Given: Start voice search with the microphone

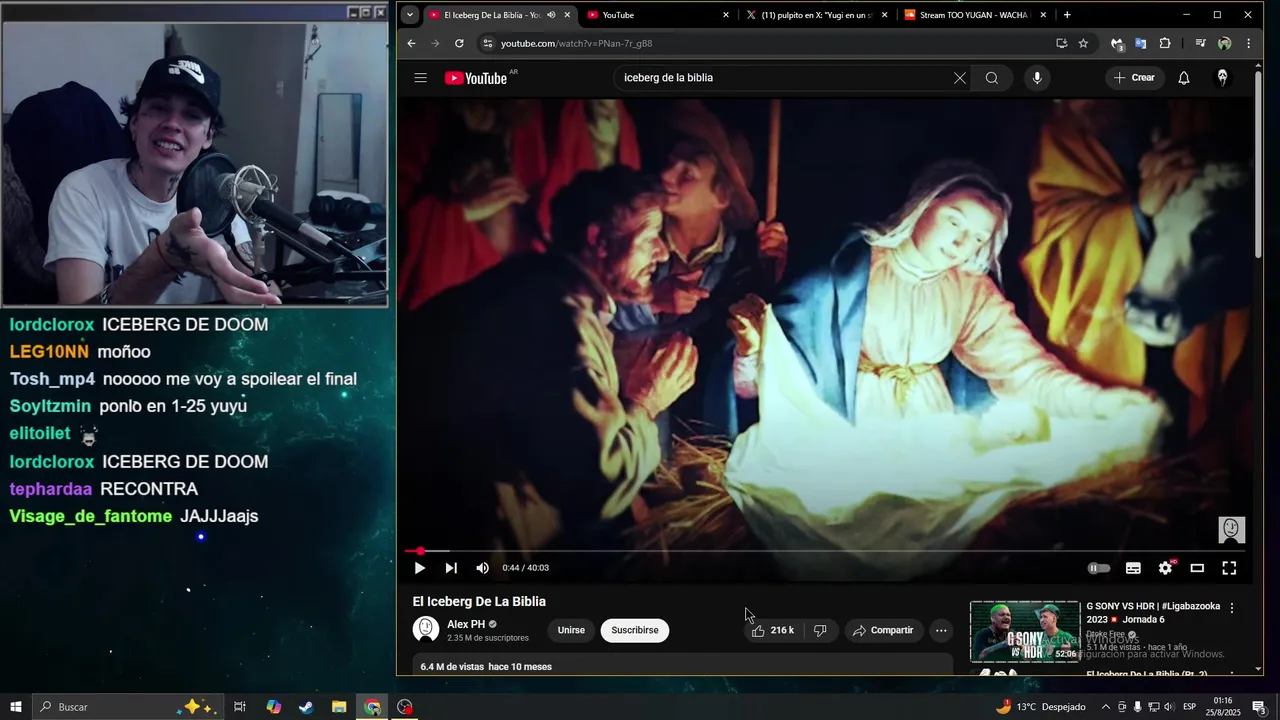Looking at the screenshot, I should (1037, 78).
